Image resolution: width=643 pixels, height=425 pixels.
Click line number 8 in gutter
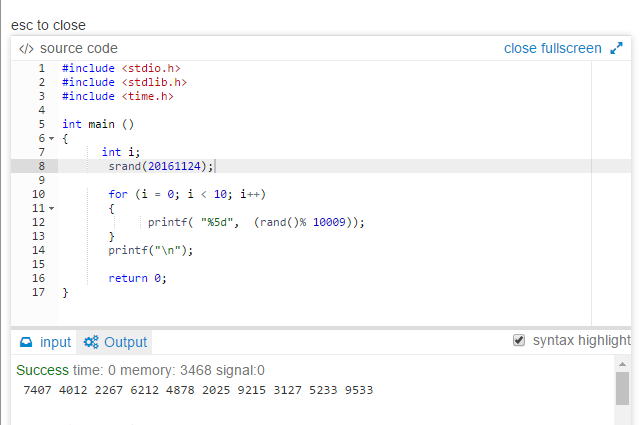coord(41,166)
